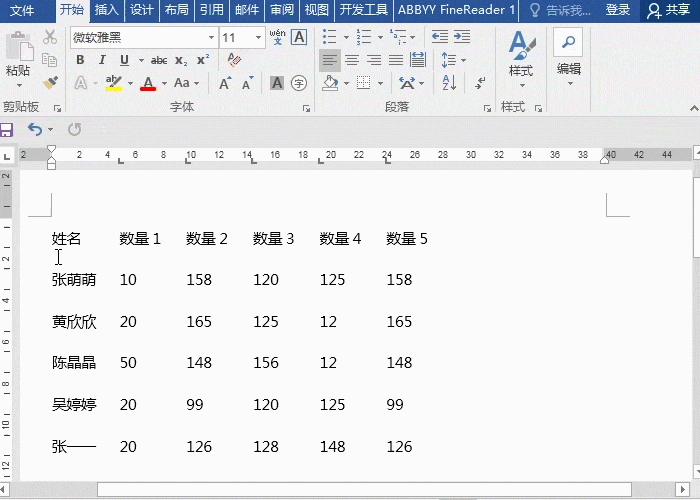Toggle italic formatting

[102, 60]
